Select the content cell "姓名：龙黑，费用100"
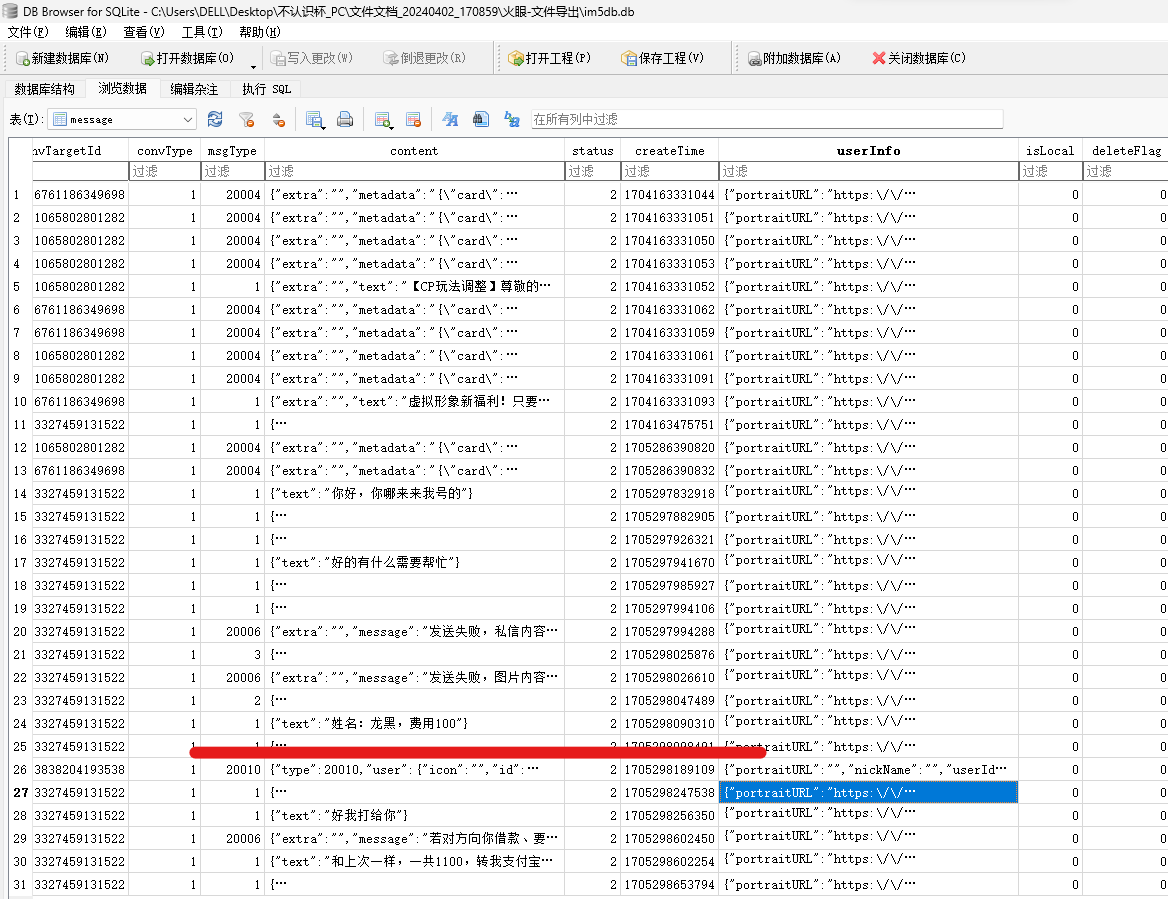 click(x=414, y=723)
